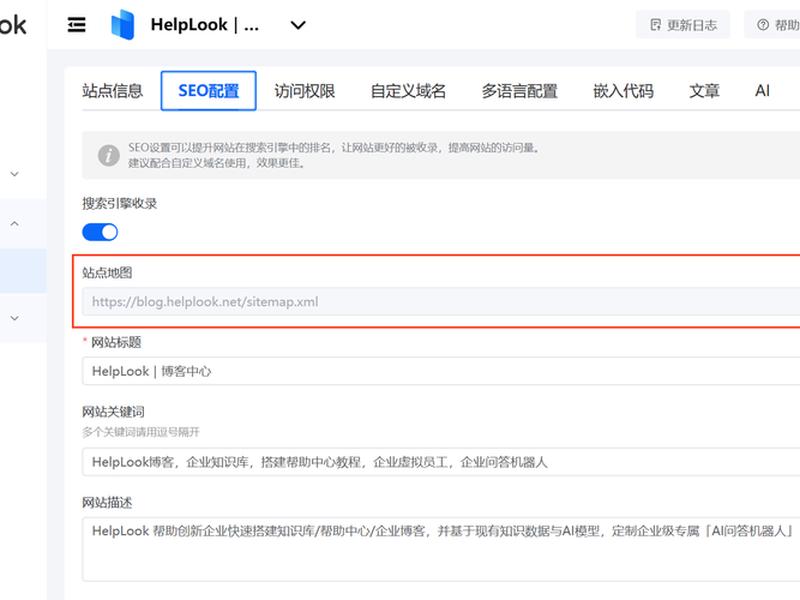Disable the 搜索引擎收录 toggle switch
Viewport: 800px width, 600px height.
[100, 232]
